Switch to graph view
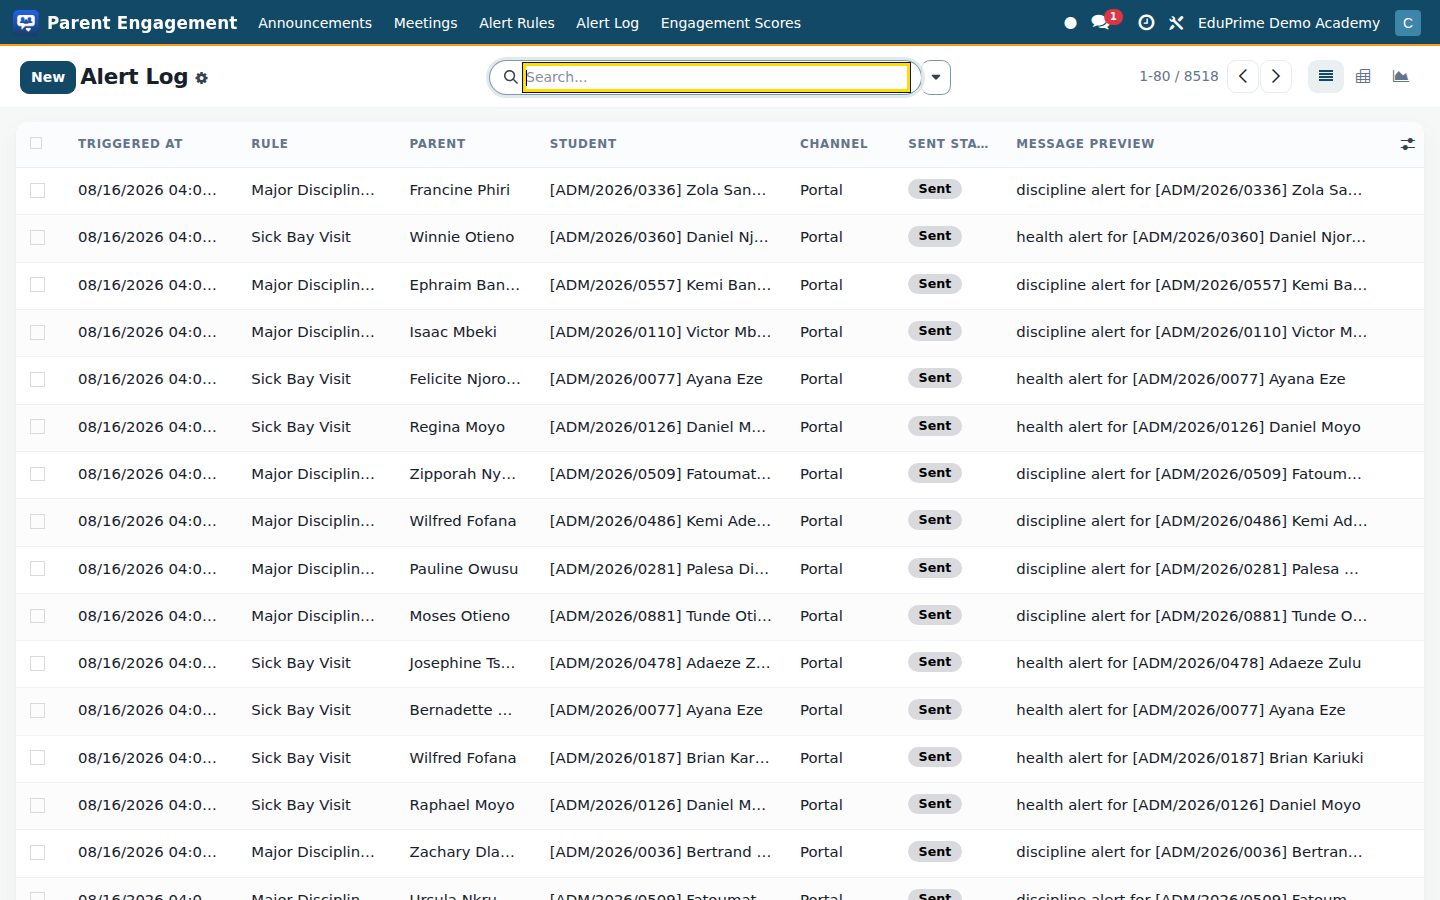1440x900 pixels. [x=1401, y=76]
